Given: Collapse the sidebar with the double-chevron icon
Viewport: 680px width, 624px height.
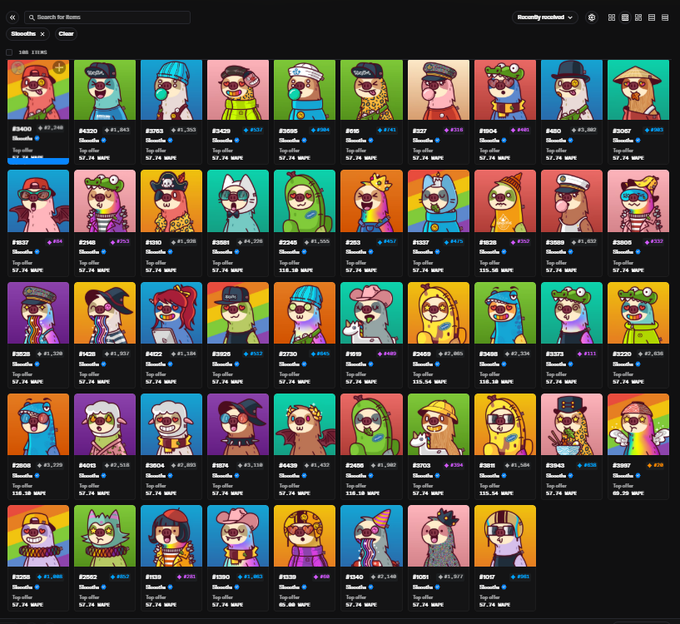Looking at the screenshot, I should [12, 17].
